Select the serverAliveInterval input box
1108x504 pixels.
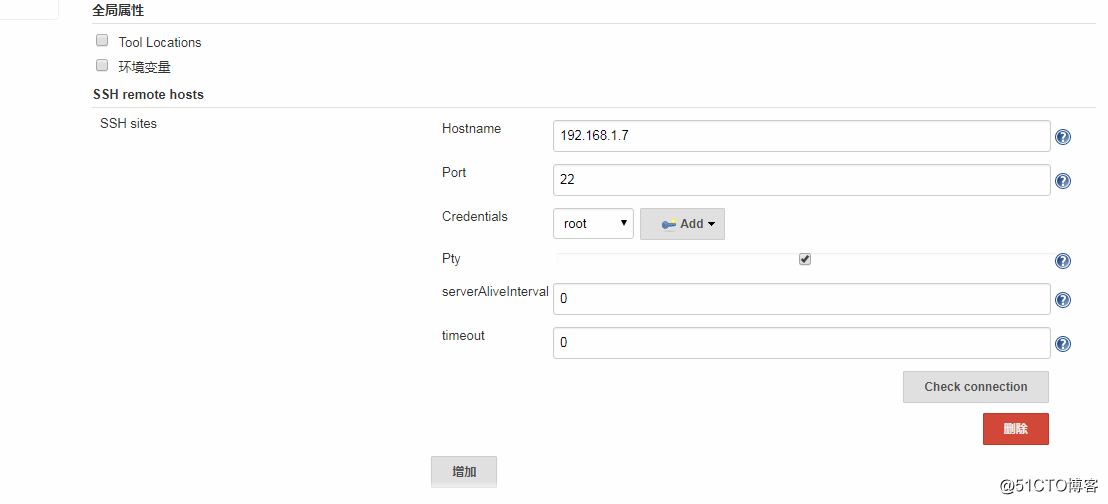(x=801, y=299)
